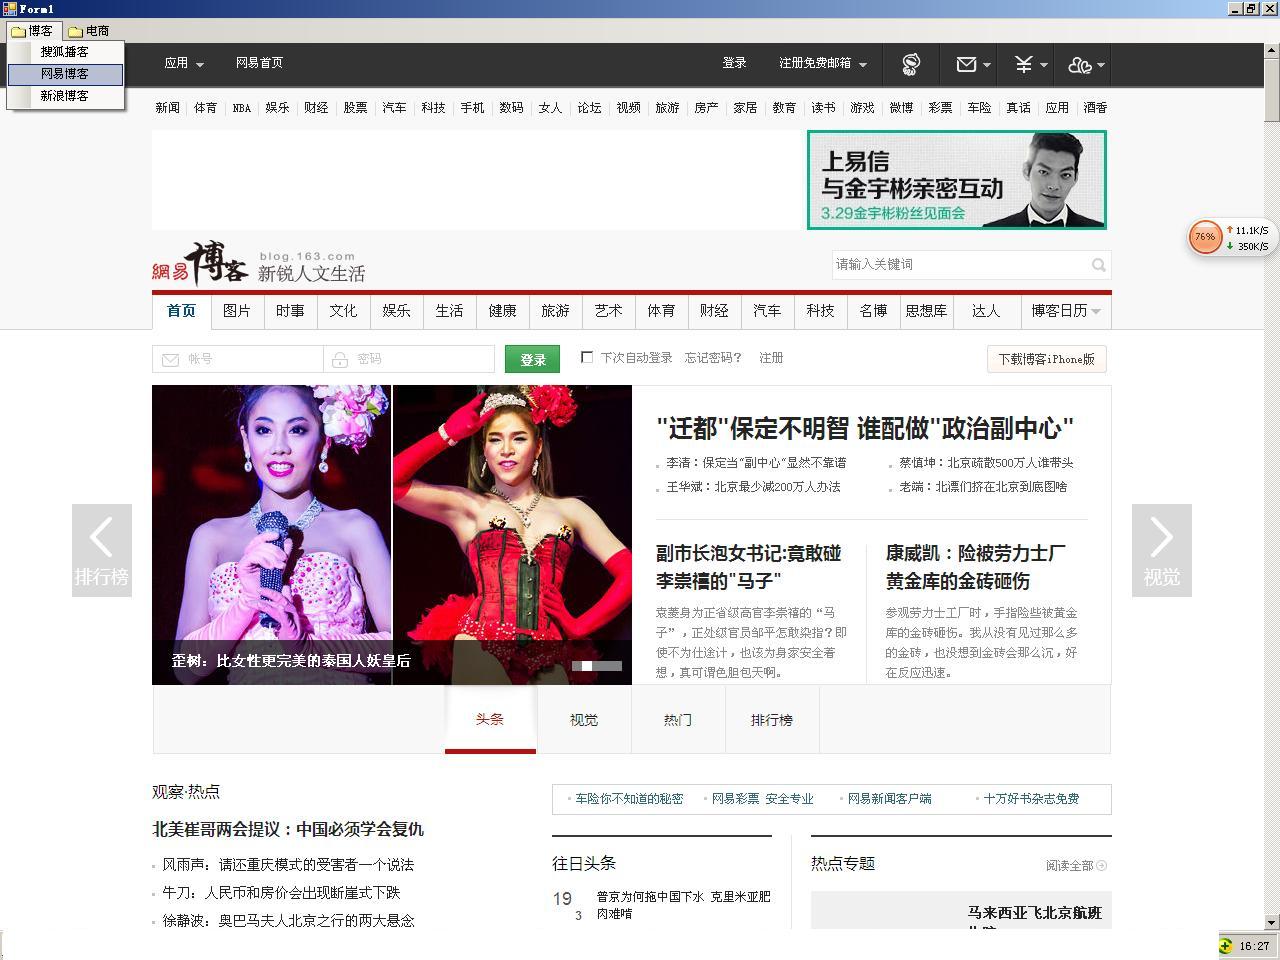Screen dimensions: 1280x960
Task: Select the 达人 navigation tab
Action: point(986,311)
